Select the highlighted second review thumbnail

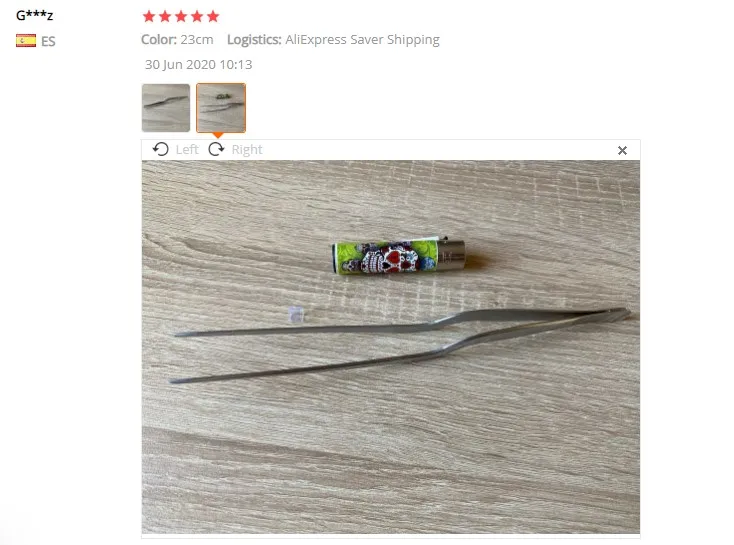(221, 108)
